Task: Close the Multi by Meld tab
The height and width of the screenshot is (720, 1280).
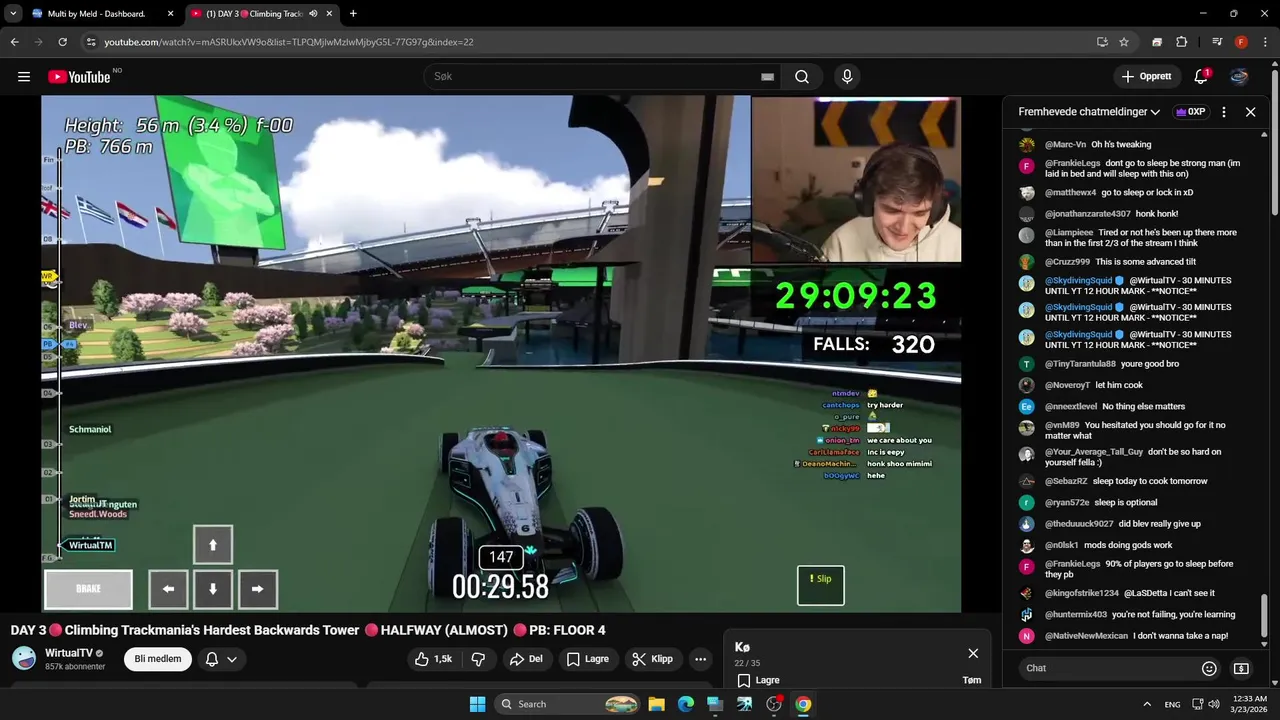Action: [170, 14]
